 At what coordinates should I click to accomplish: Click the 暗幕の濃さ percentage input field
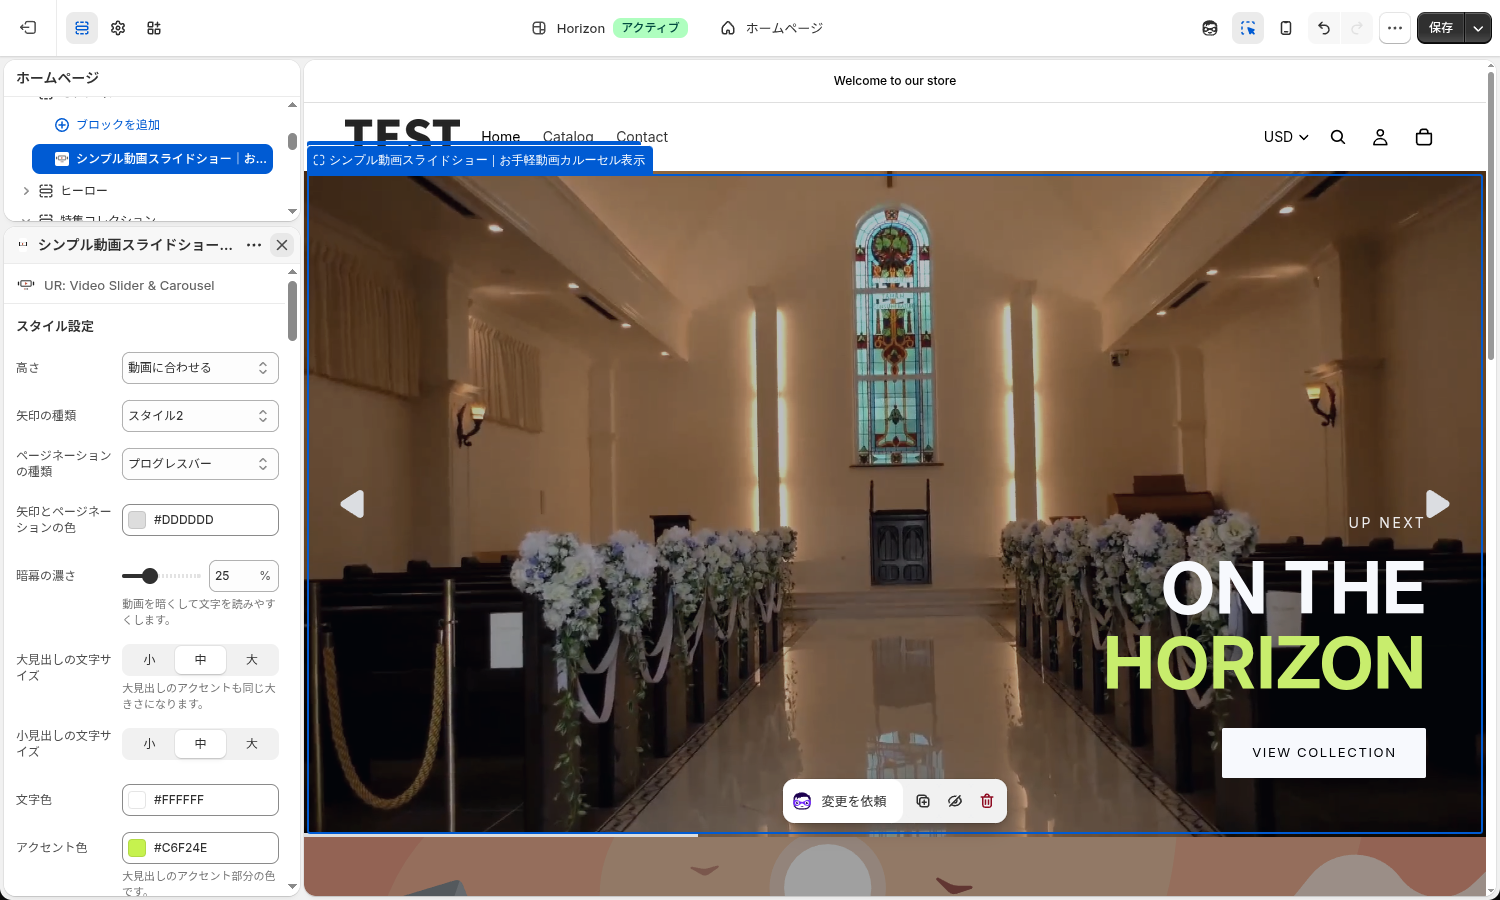tap(244, 576)
